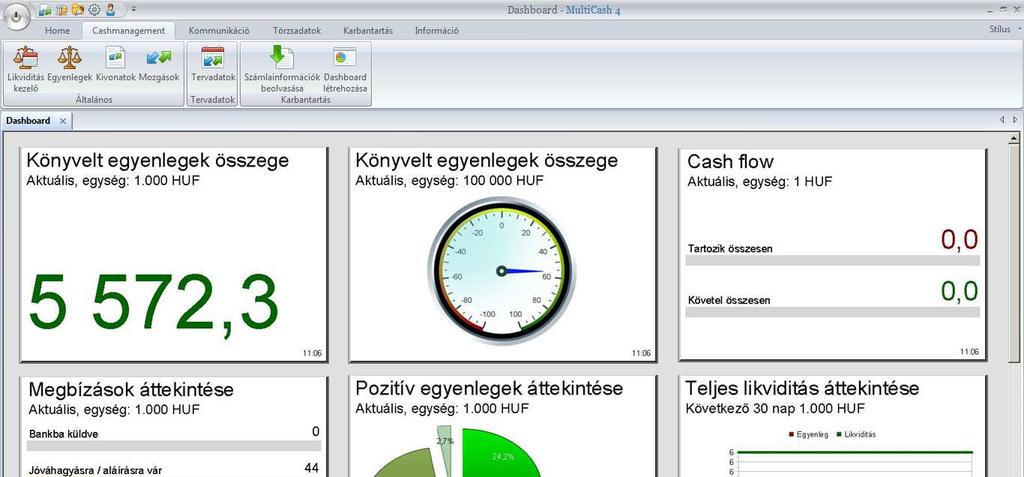
Task: Close the Dashboard document tab
Action: pyautogui.click(x=63, y=121)
